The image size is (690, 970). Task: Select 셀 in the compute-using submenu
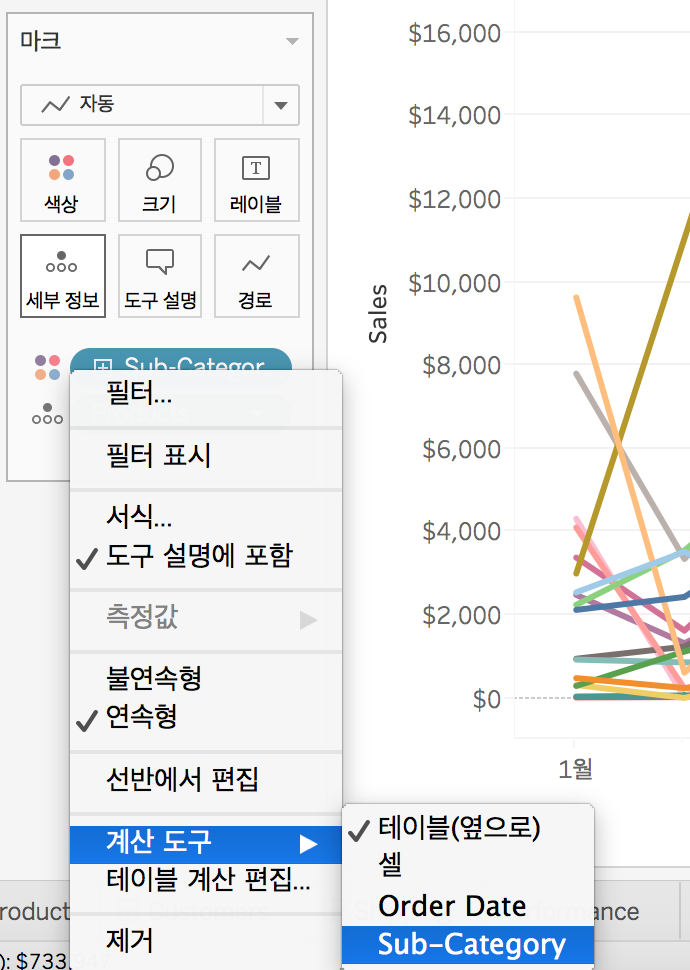(x=468, y=865)
